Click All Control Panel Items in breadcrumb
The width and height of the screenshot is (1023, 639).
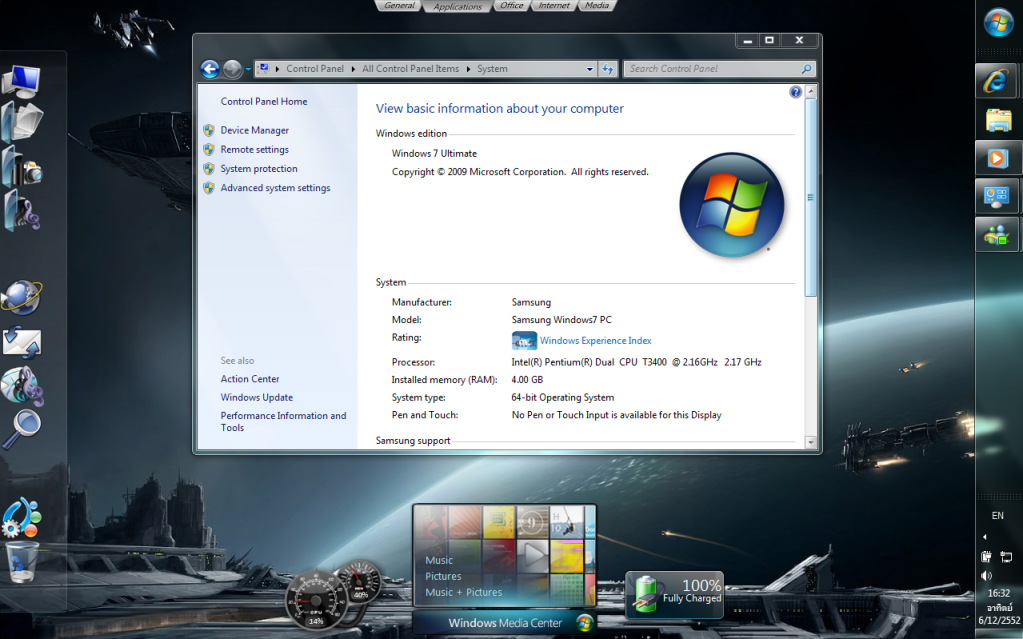point(410,69)
